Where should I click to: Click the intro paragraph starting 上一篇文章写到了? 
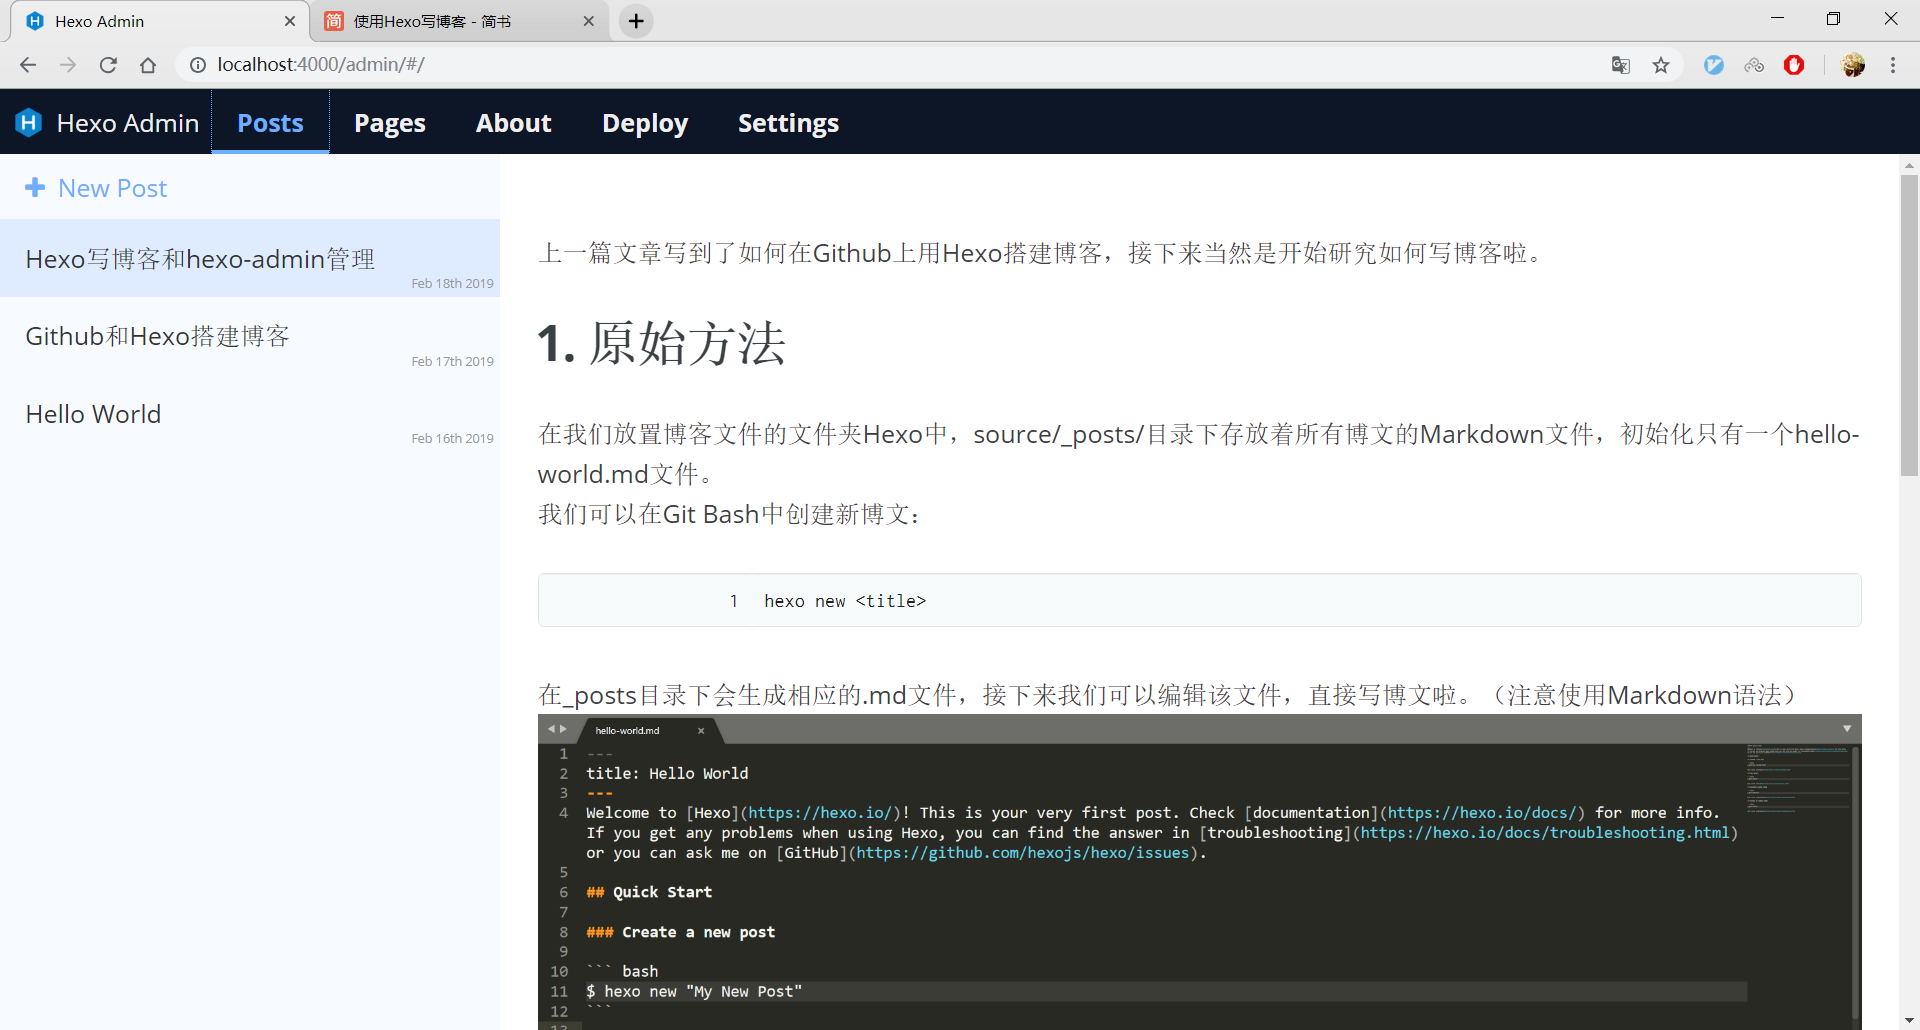(1041, 253)
